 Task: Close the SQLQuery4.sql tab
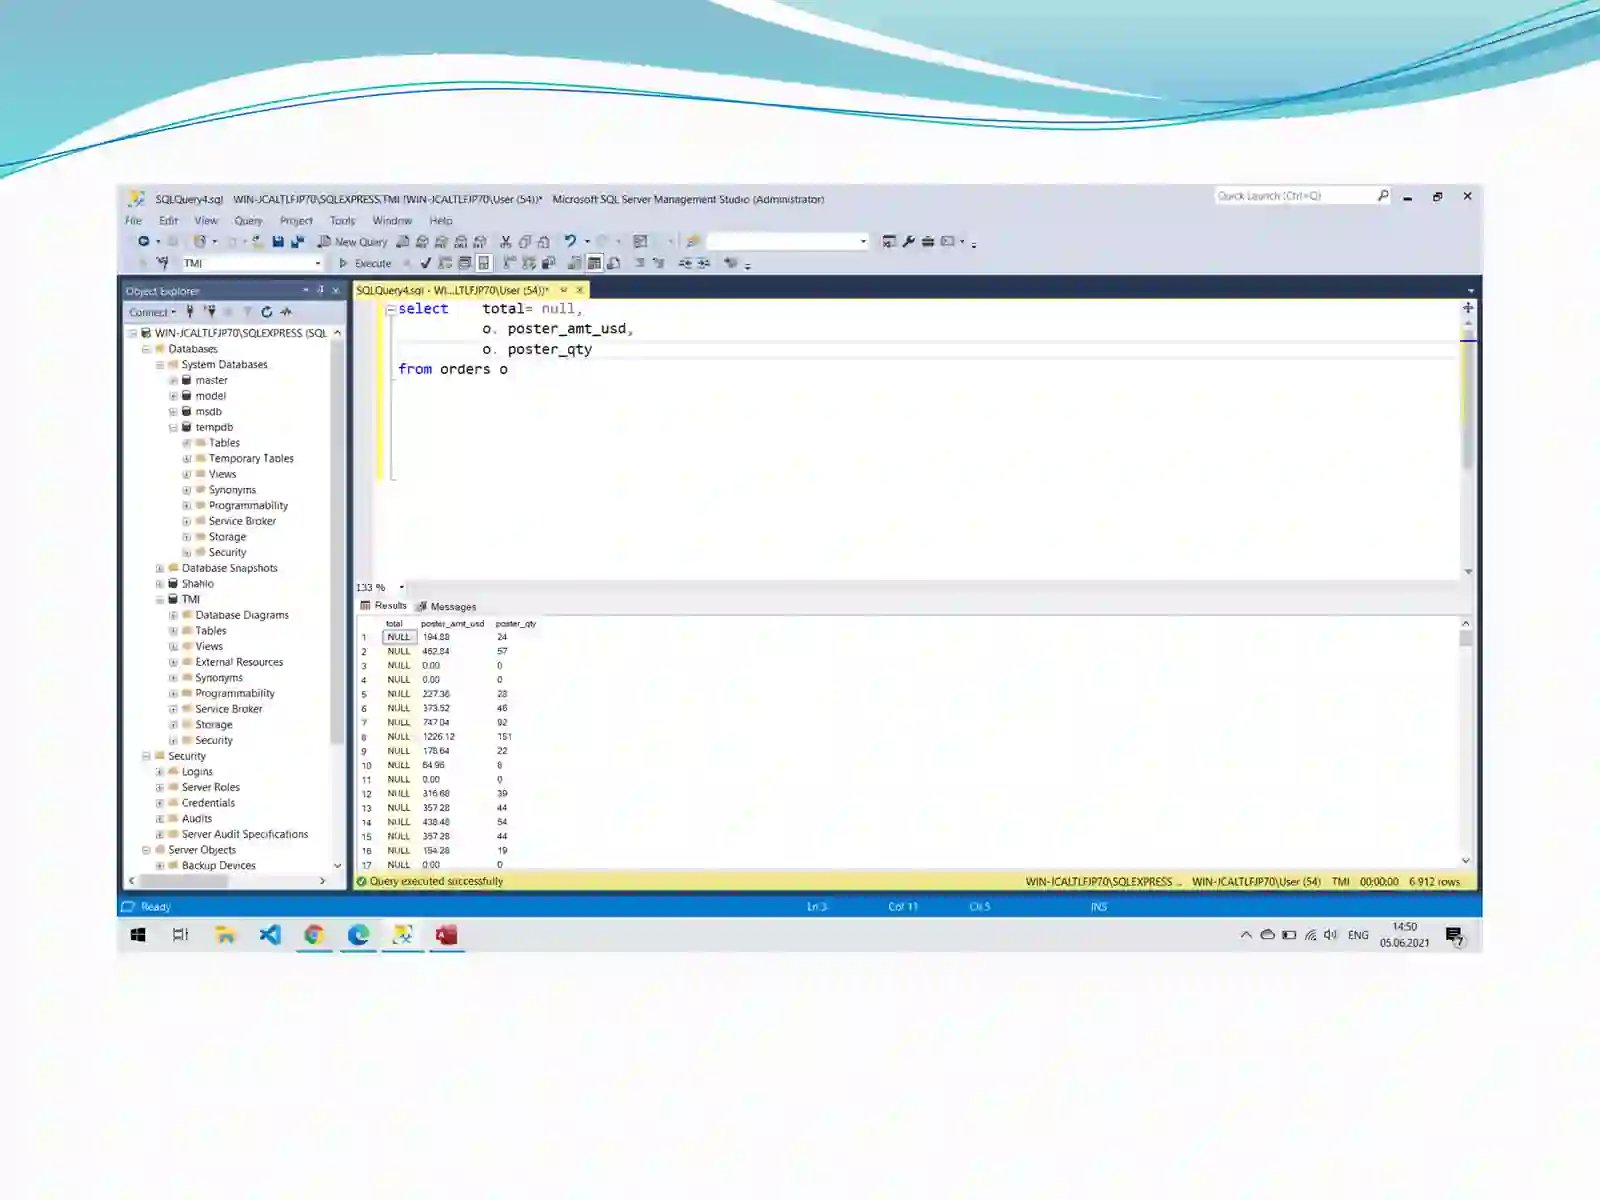[x=580, y=290]
